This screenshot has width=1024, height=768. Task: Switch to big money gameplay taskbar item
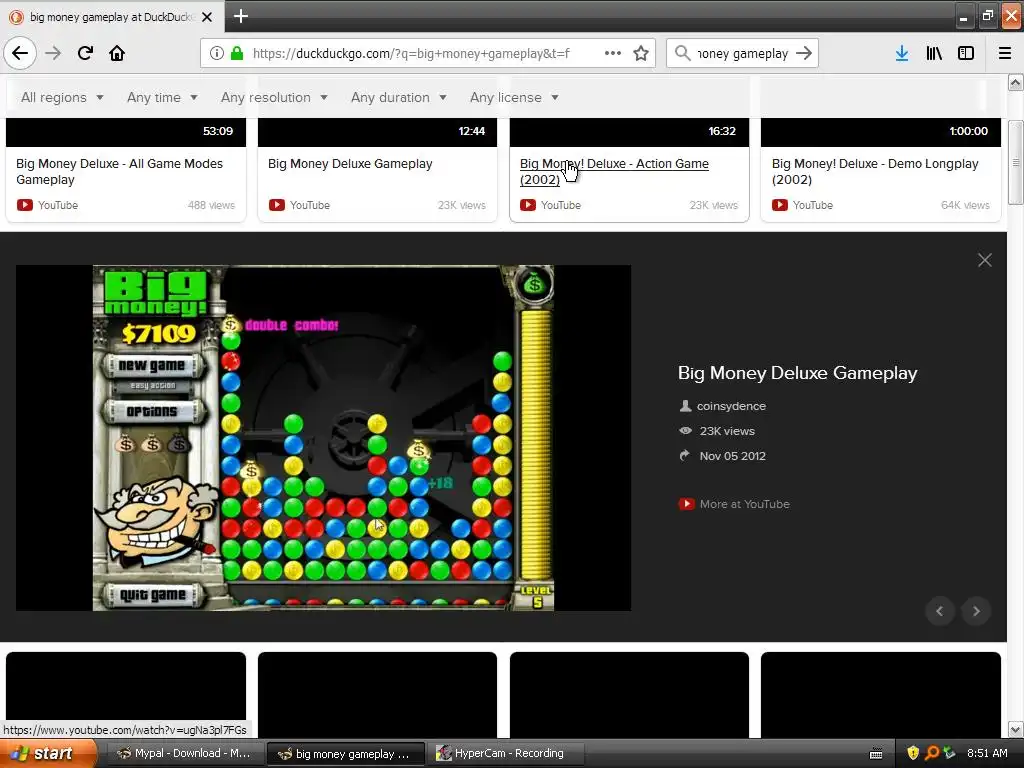coord(346,753)
